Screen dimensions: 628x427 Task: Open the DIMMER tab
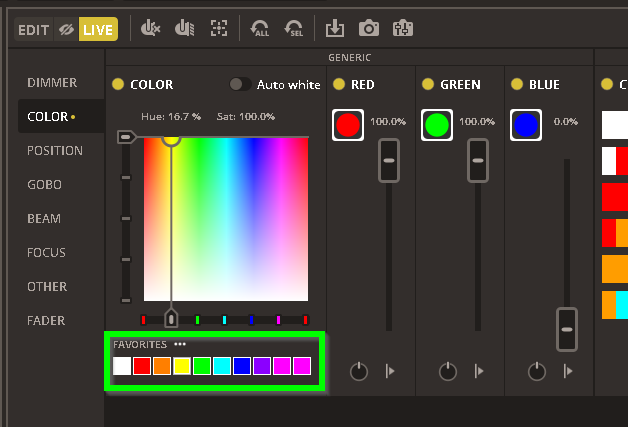(52, 83)
